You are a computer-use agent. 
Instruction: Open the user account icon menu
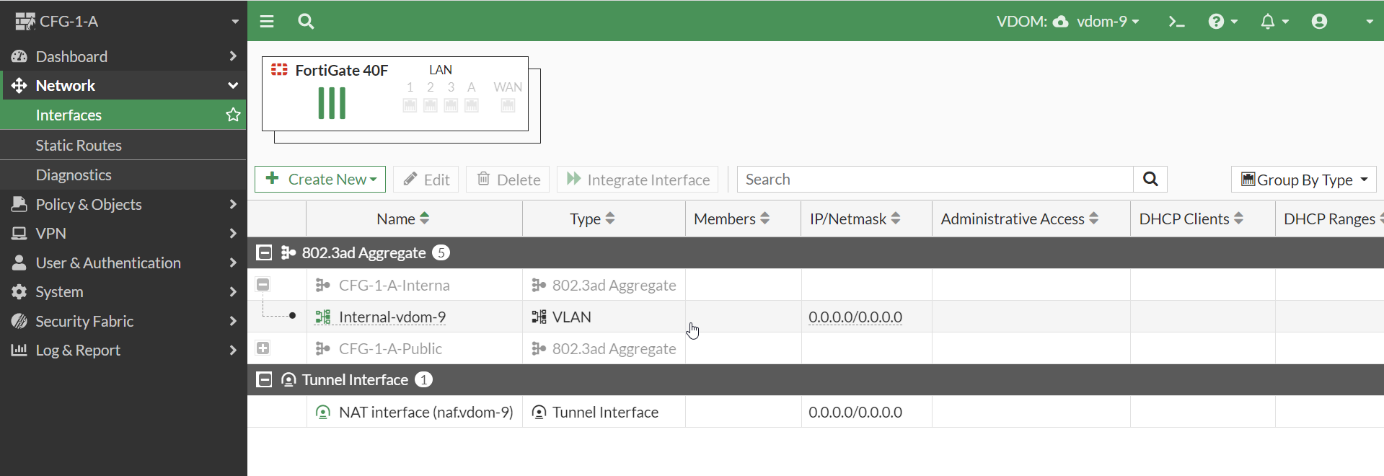1319,21
